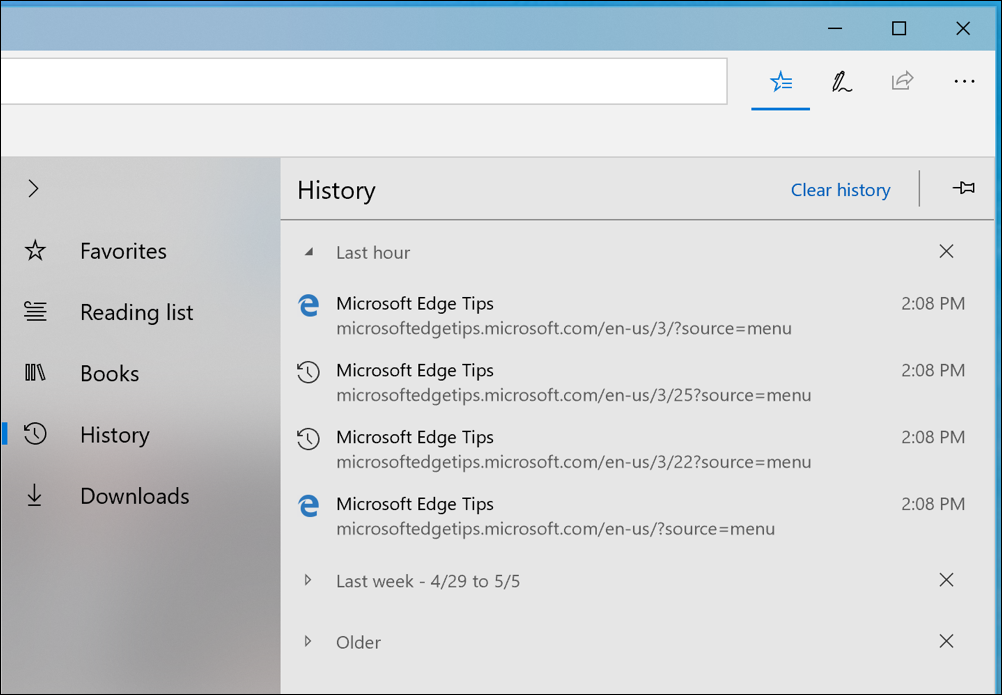Click the address bar field
The height and width of the screenshot is (695, 1002).
click(363, 81)
